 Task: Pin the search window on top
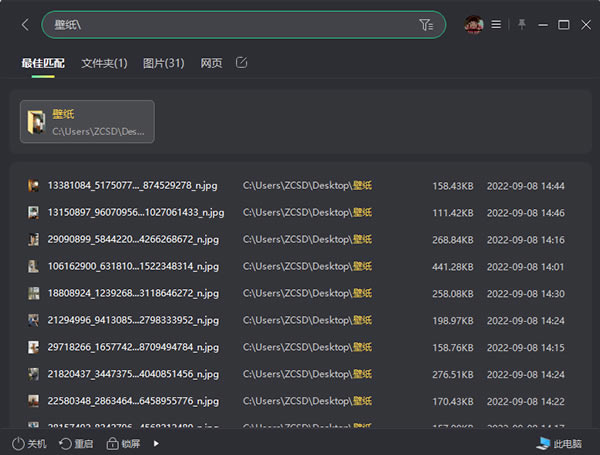(521, 24)
